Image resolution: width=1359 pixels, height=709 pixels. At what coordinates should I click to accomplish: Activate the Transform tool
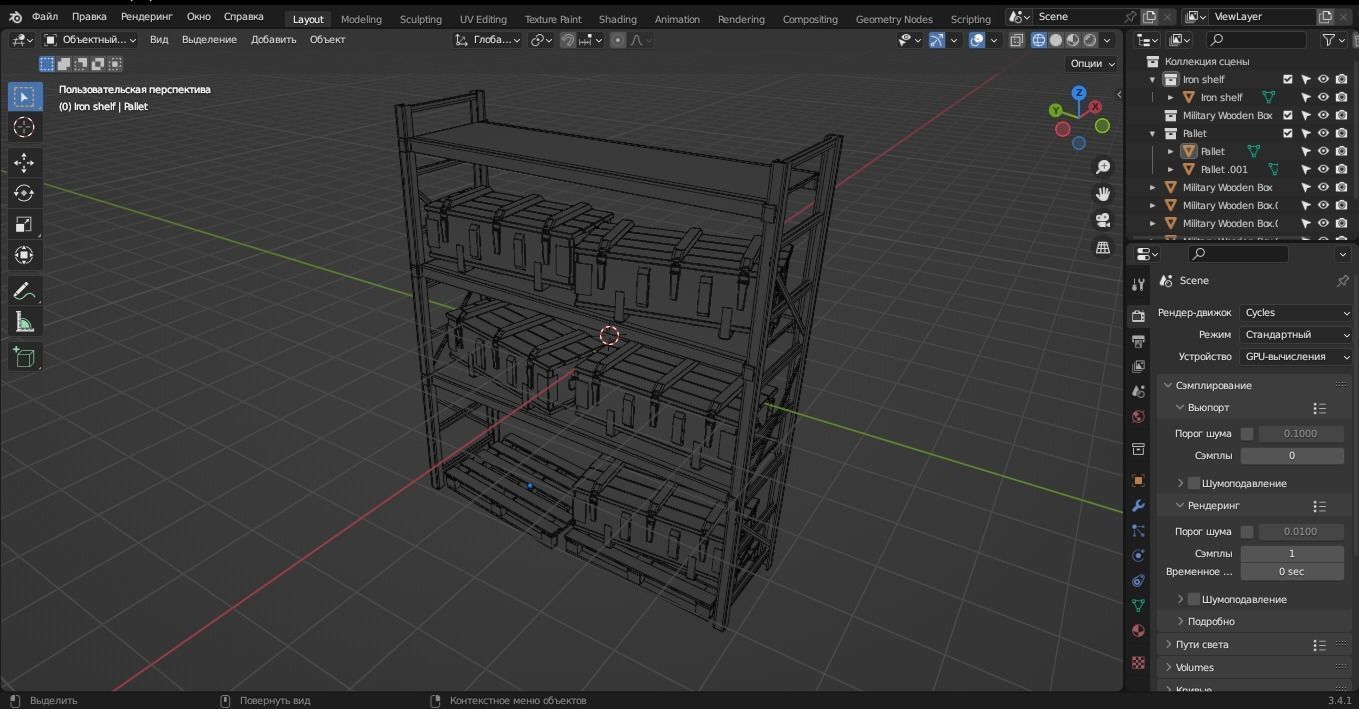(24, 255)
